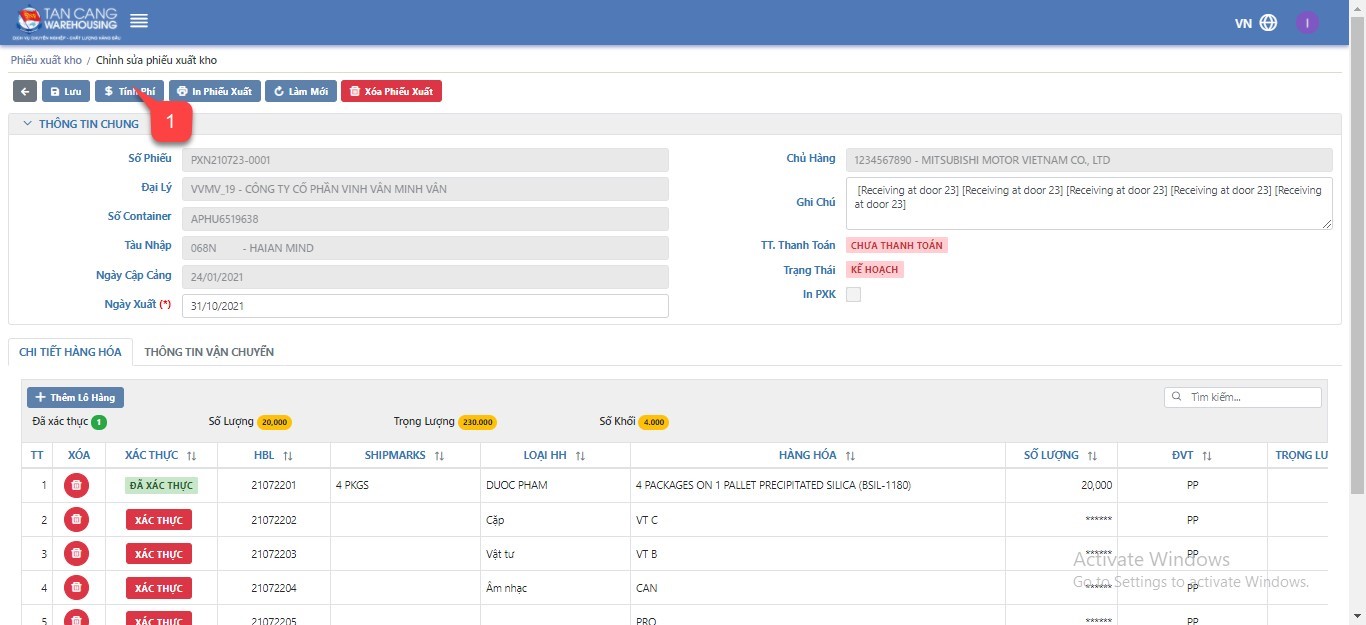The width and height of the screenshot is (1366, 625).
Task: Sort by HBL column arrows
Action: coord(288,455)
